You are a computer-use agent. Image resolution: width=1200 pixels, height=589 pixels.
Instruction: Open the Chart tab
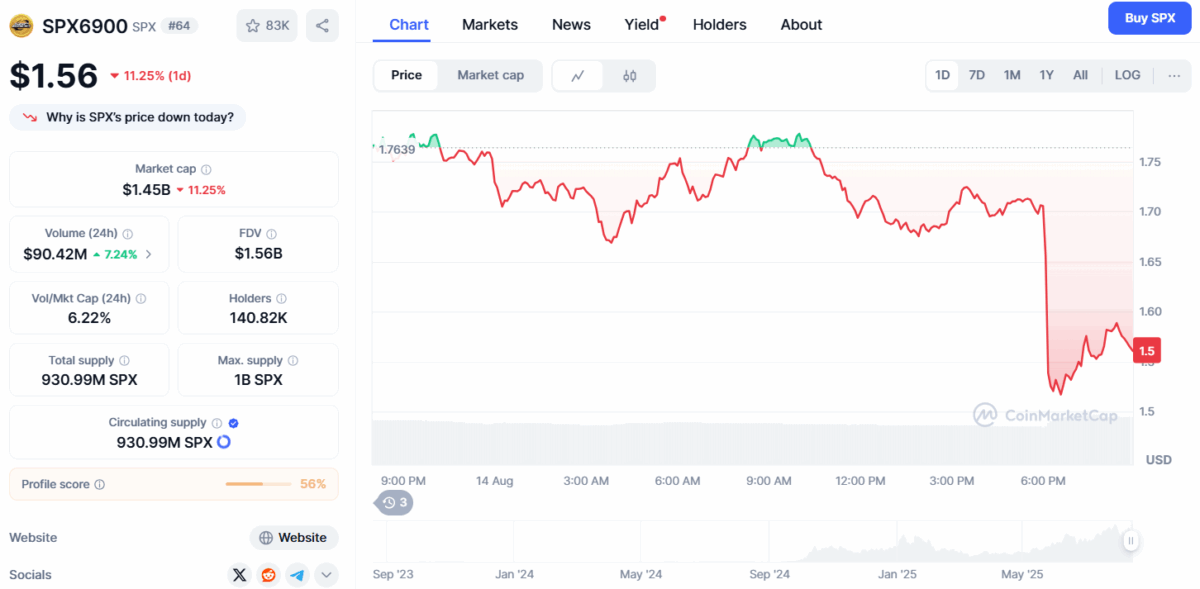click(409, 25)
